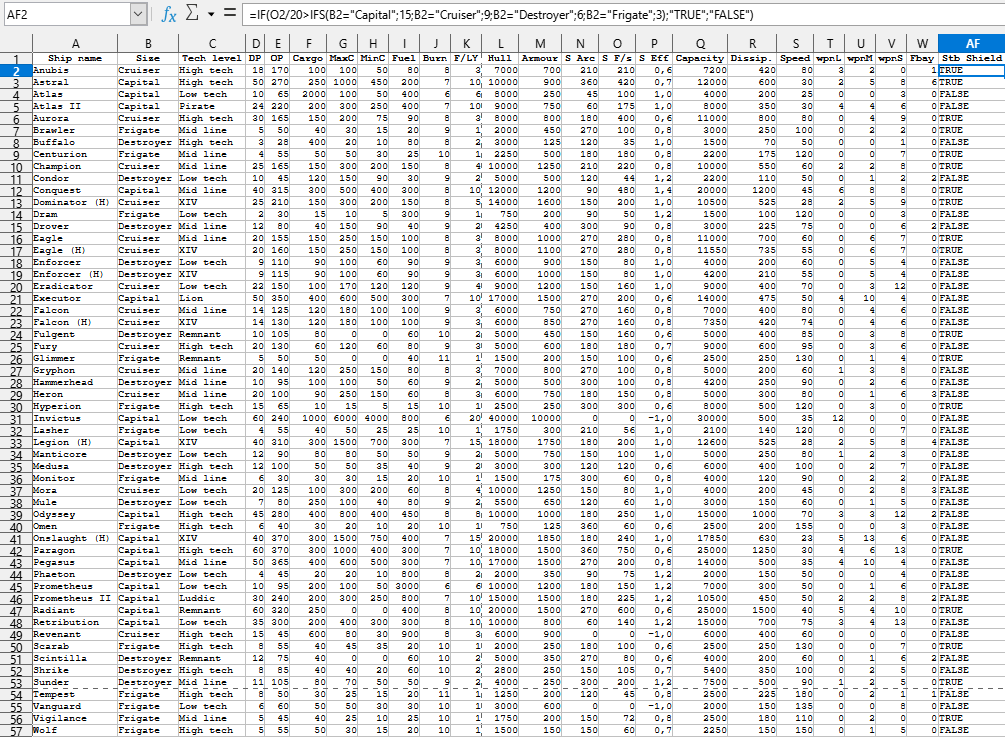Click Radiant dissipation value 1500
This screenshot has width=1005, height=737.
[752, 611]
